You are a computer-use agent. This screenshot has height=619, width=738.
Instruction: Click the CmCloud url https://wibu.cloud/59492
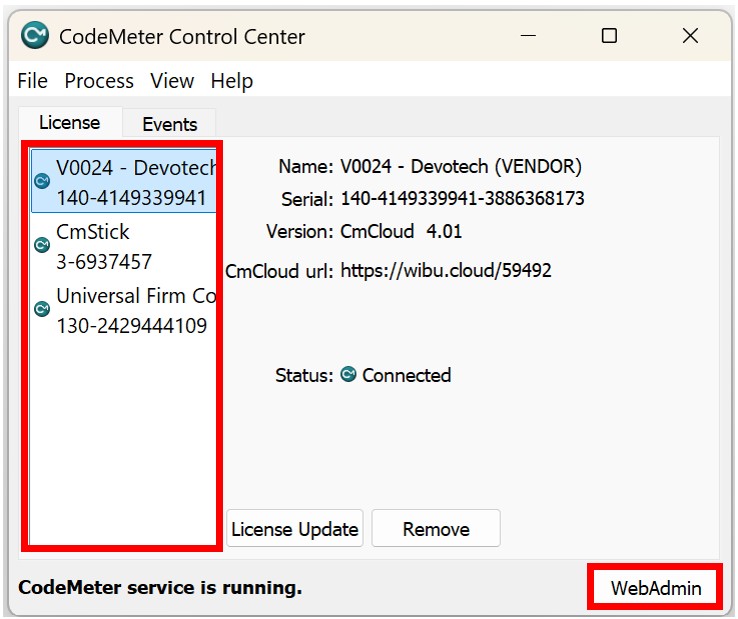(446, 270)
